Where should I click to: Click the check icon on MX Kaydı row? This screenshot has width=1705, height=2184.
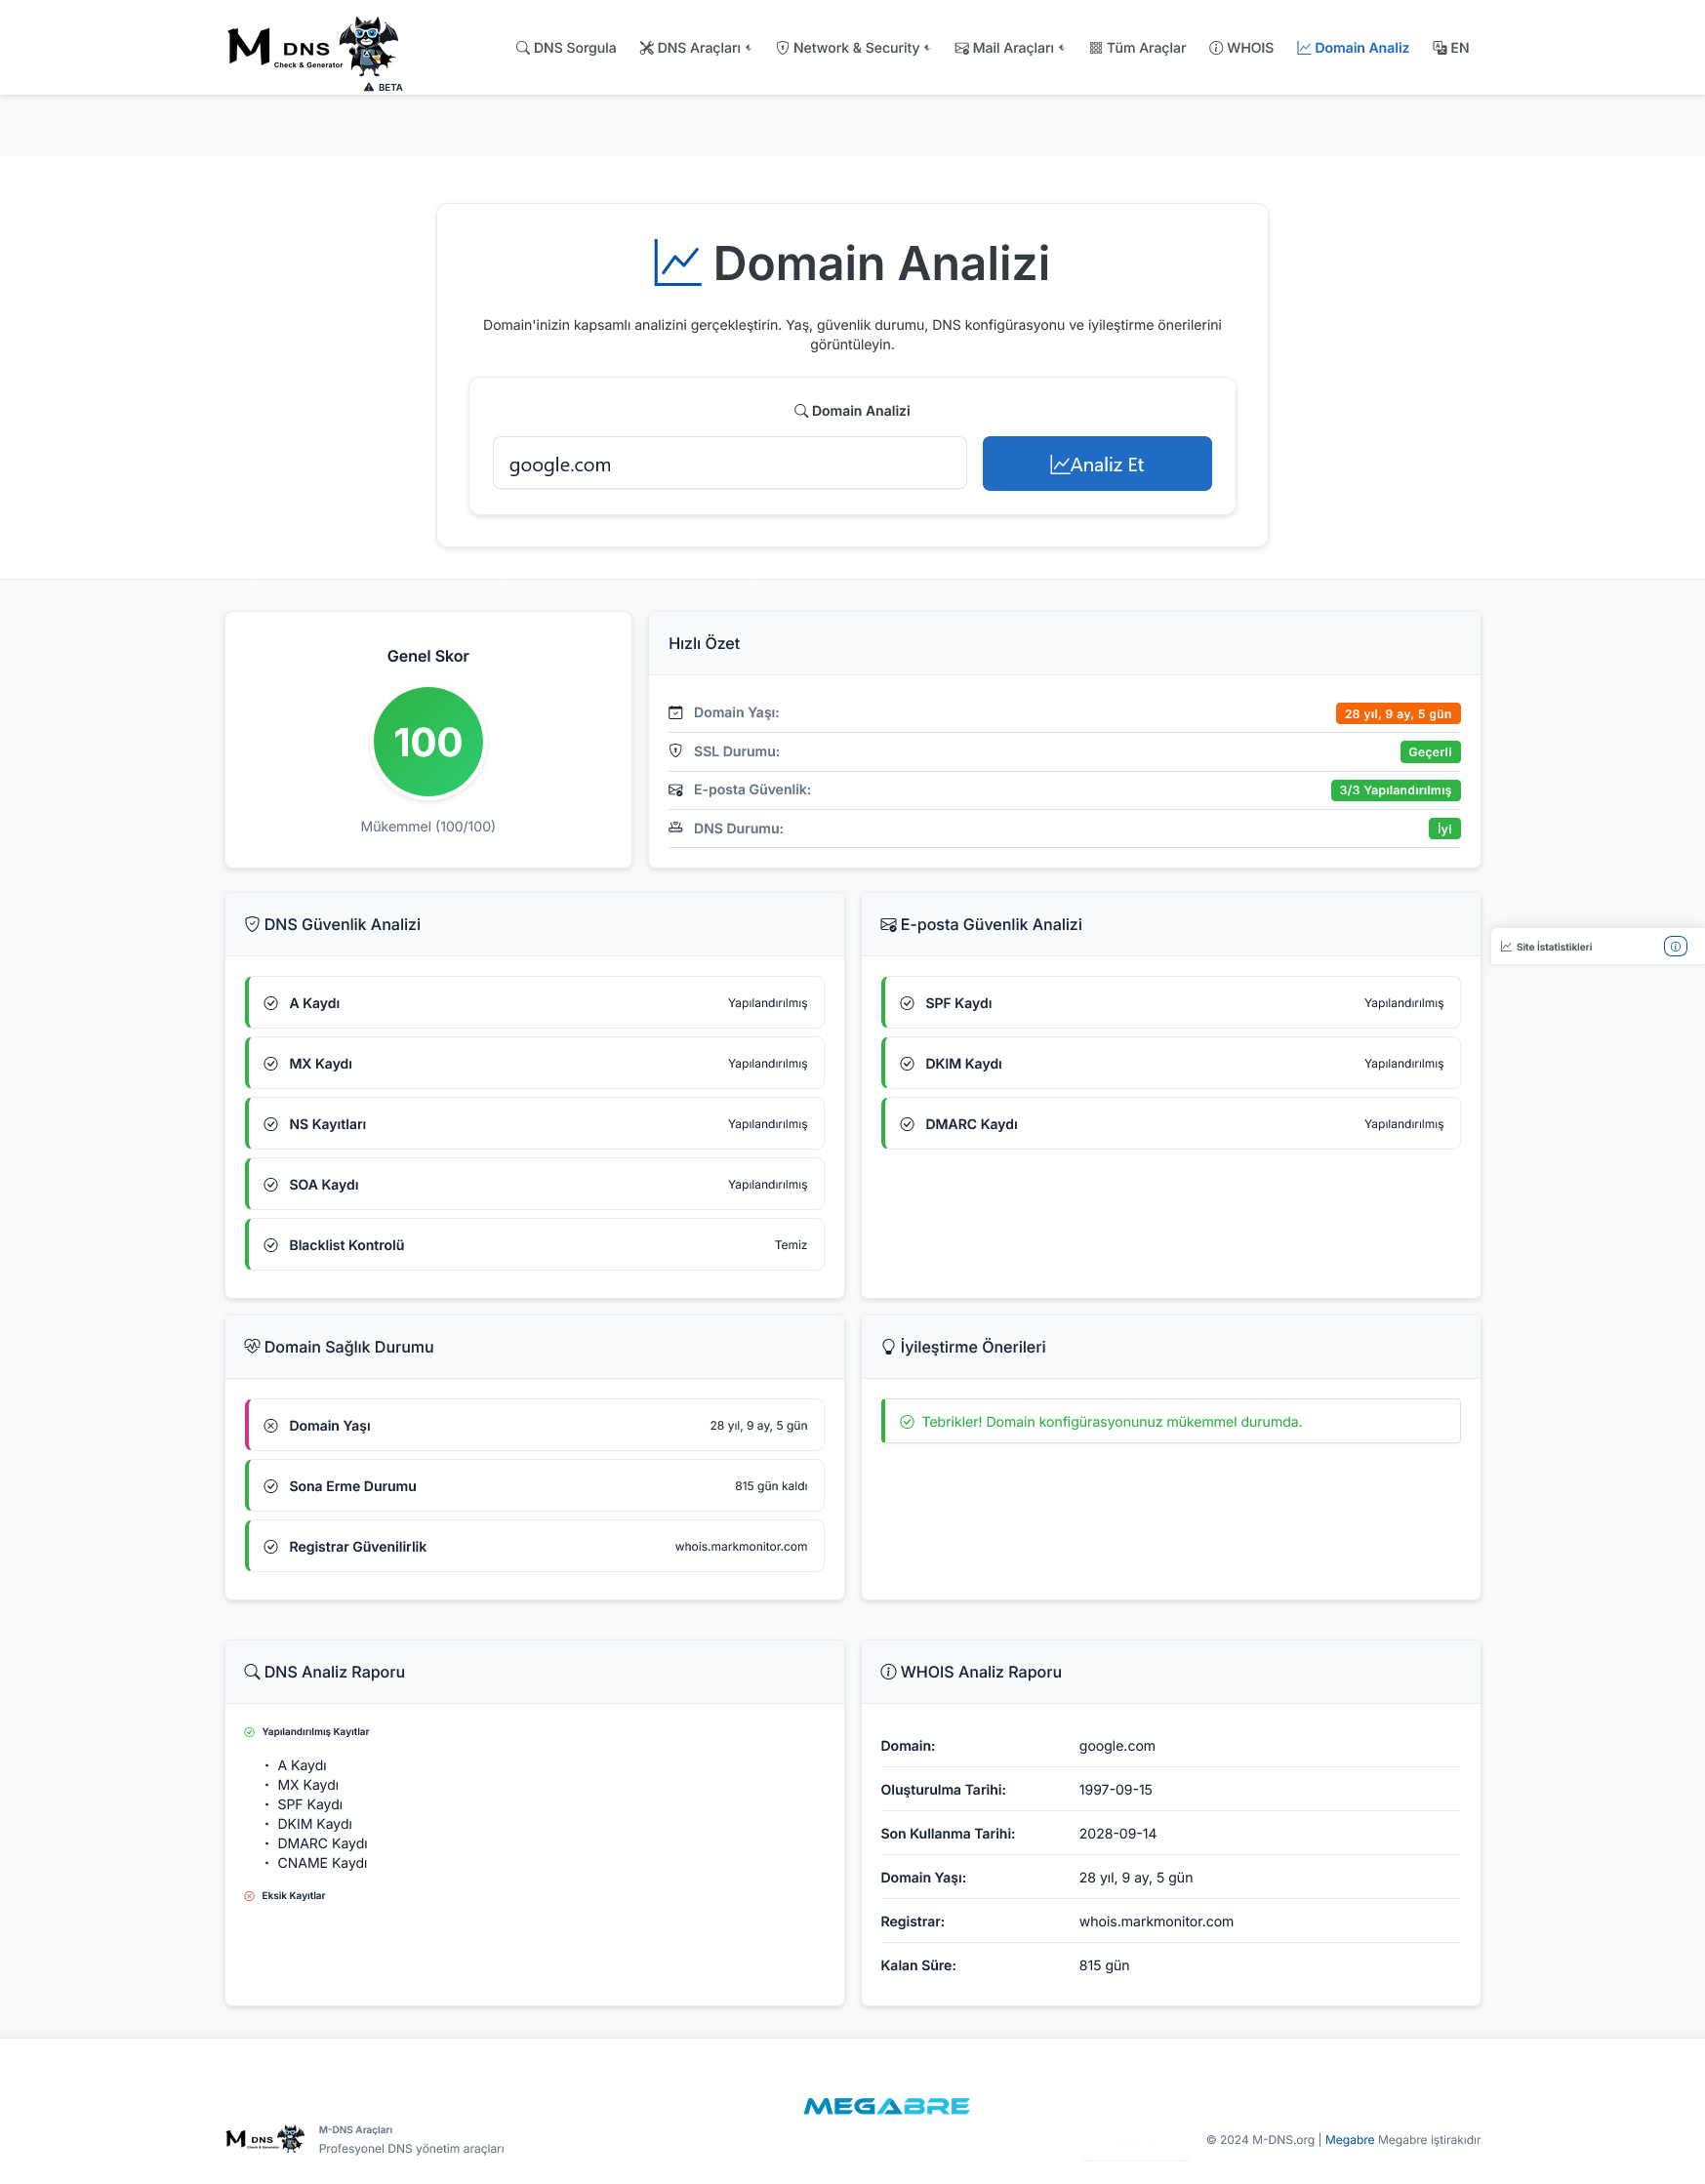pos(271,1064)
